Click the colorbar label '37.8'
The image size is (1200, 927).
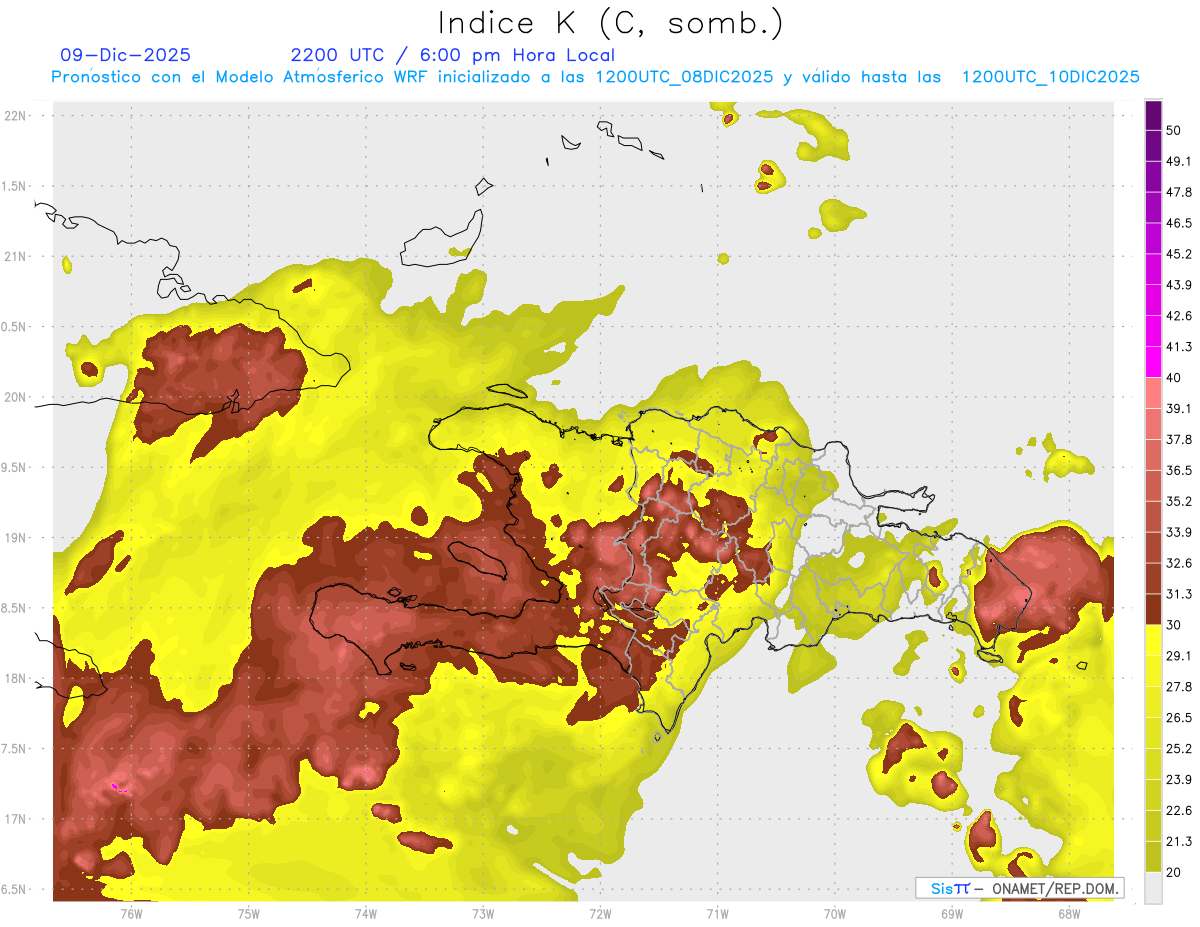click(x=1179, y=439)
